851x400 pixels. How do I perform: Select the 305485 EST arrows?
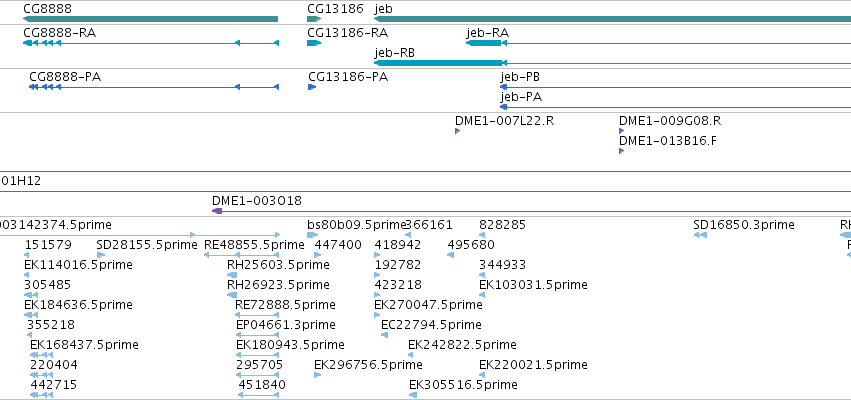(31, 295)
